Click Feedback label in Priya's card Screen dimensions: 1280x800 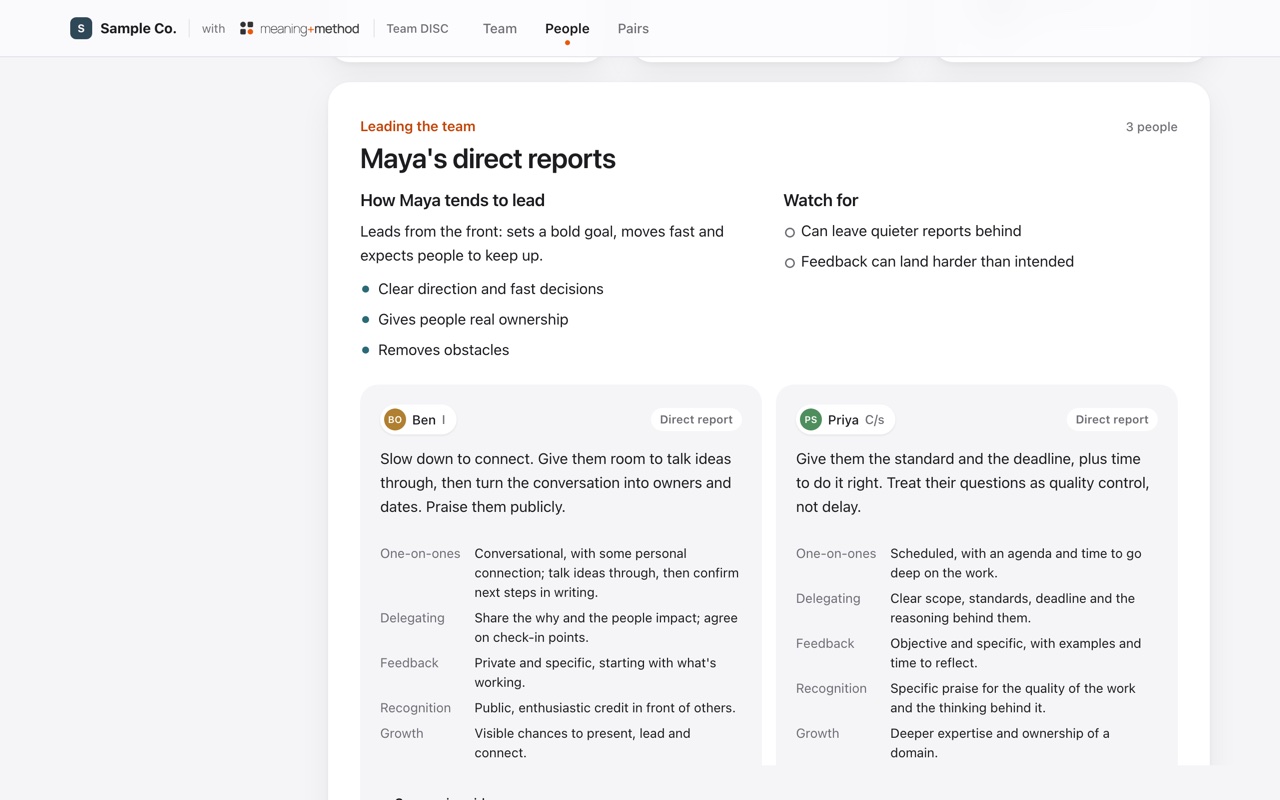coord(825,643)
